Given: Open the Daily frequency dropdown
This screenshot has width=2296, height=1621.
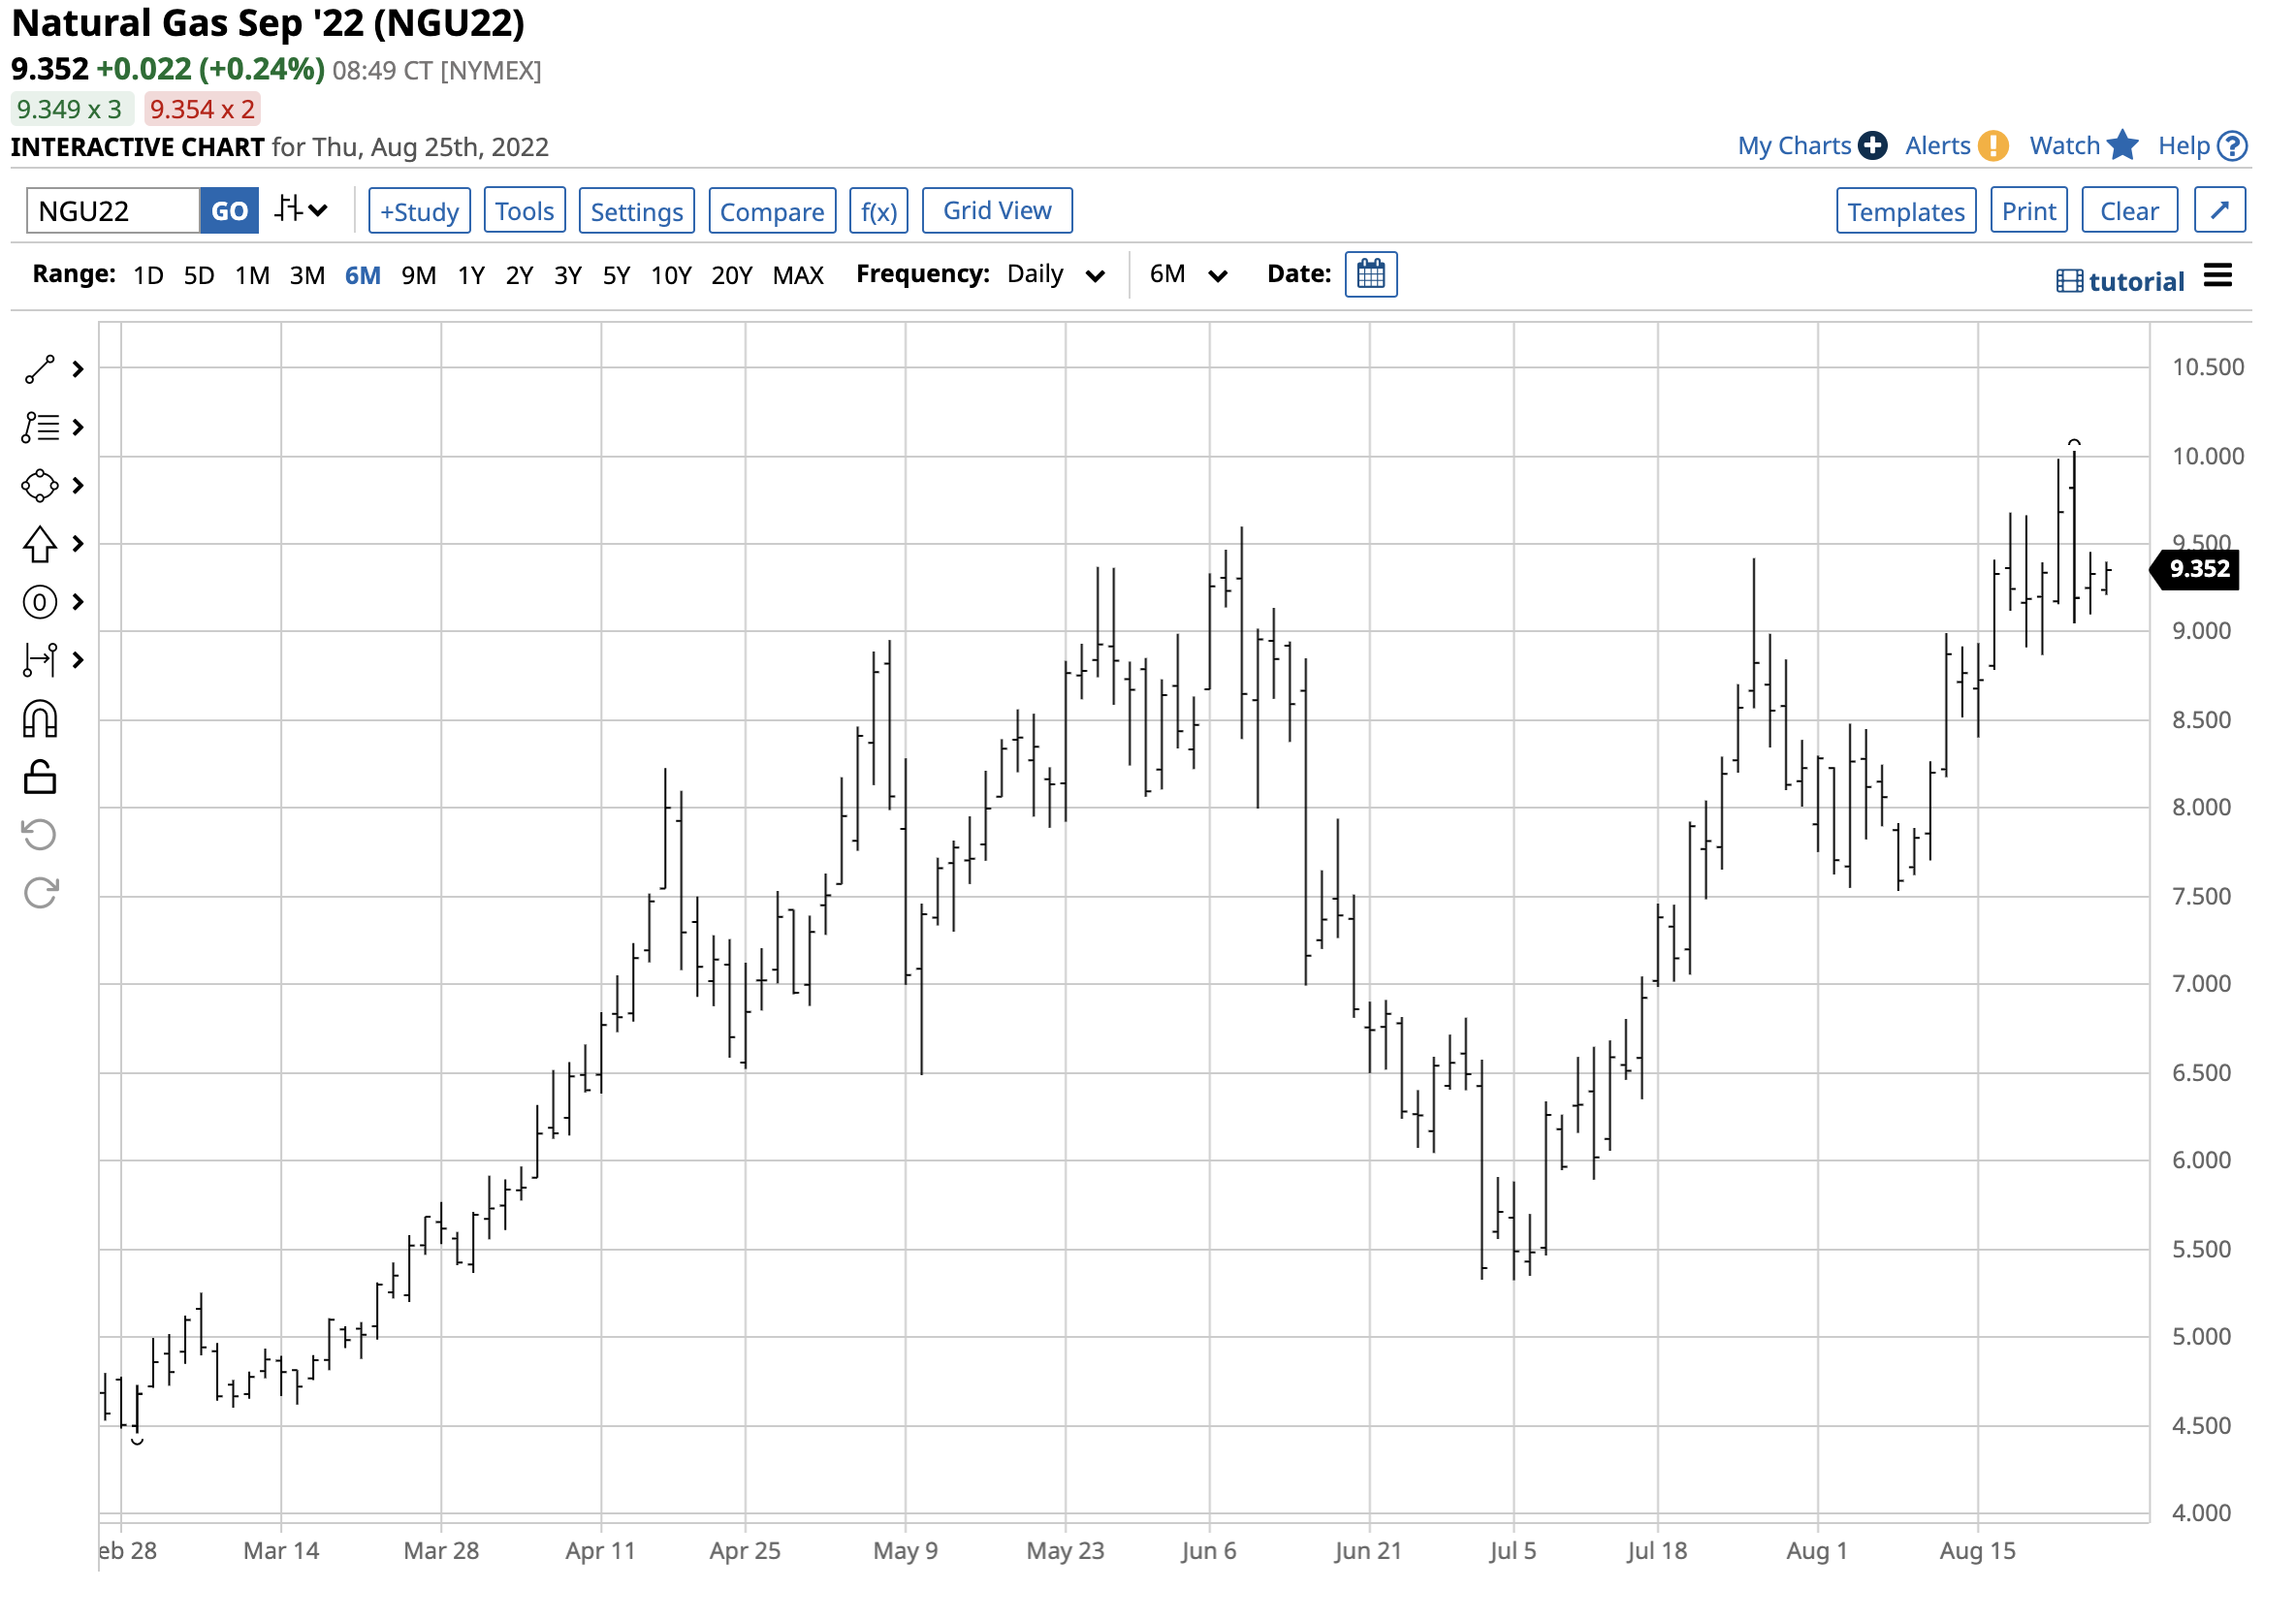Looking at the screenshot, I should pos(1056,275).
